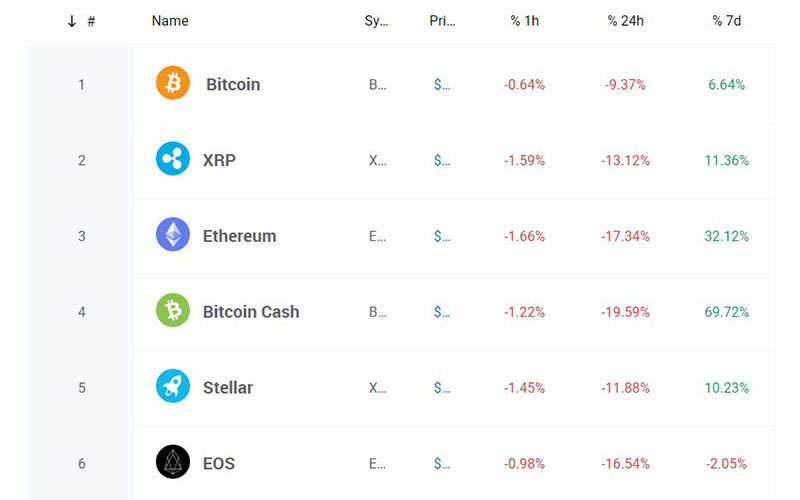800x500 pixels.
Task: Click the black EOS logo icon
Action: click(173, 463)
